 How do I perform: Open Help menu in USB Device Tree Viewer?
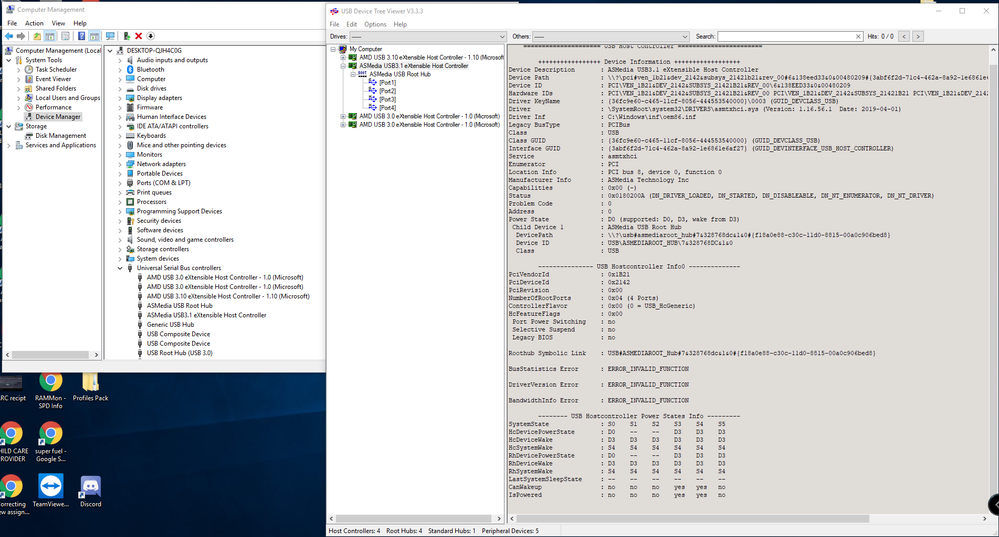point(400,24)
